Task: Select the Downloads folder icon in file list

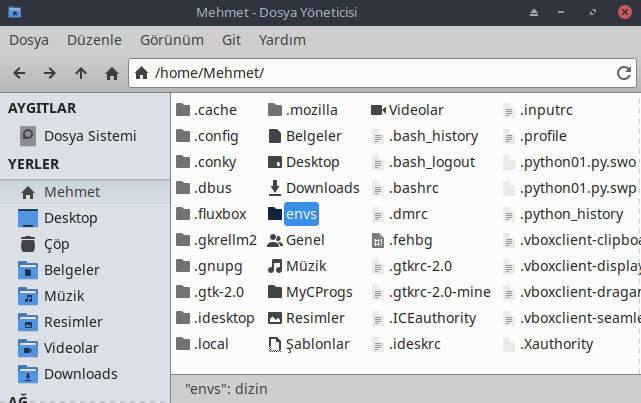Action: pos(275,188)
